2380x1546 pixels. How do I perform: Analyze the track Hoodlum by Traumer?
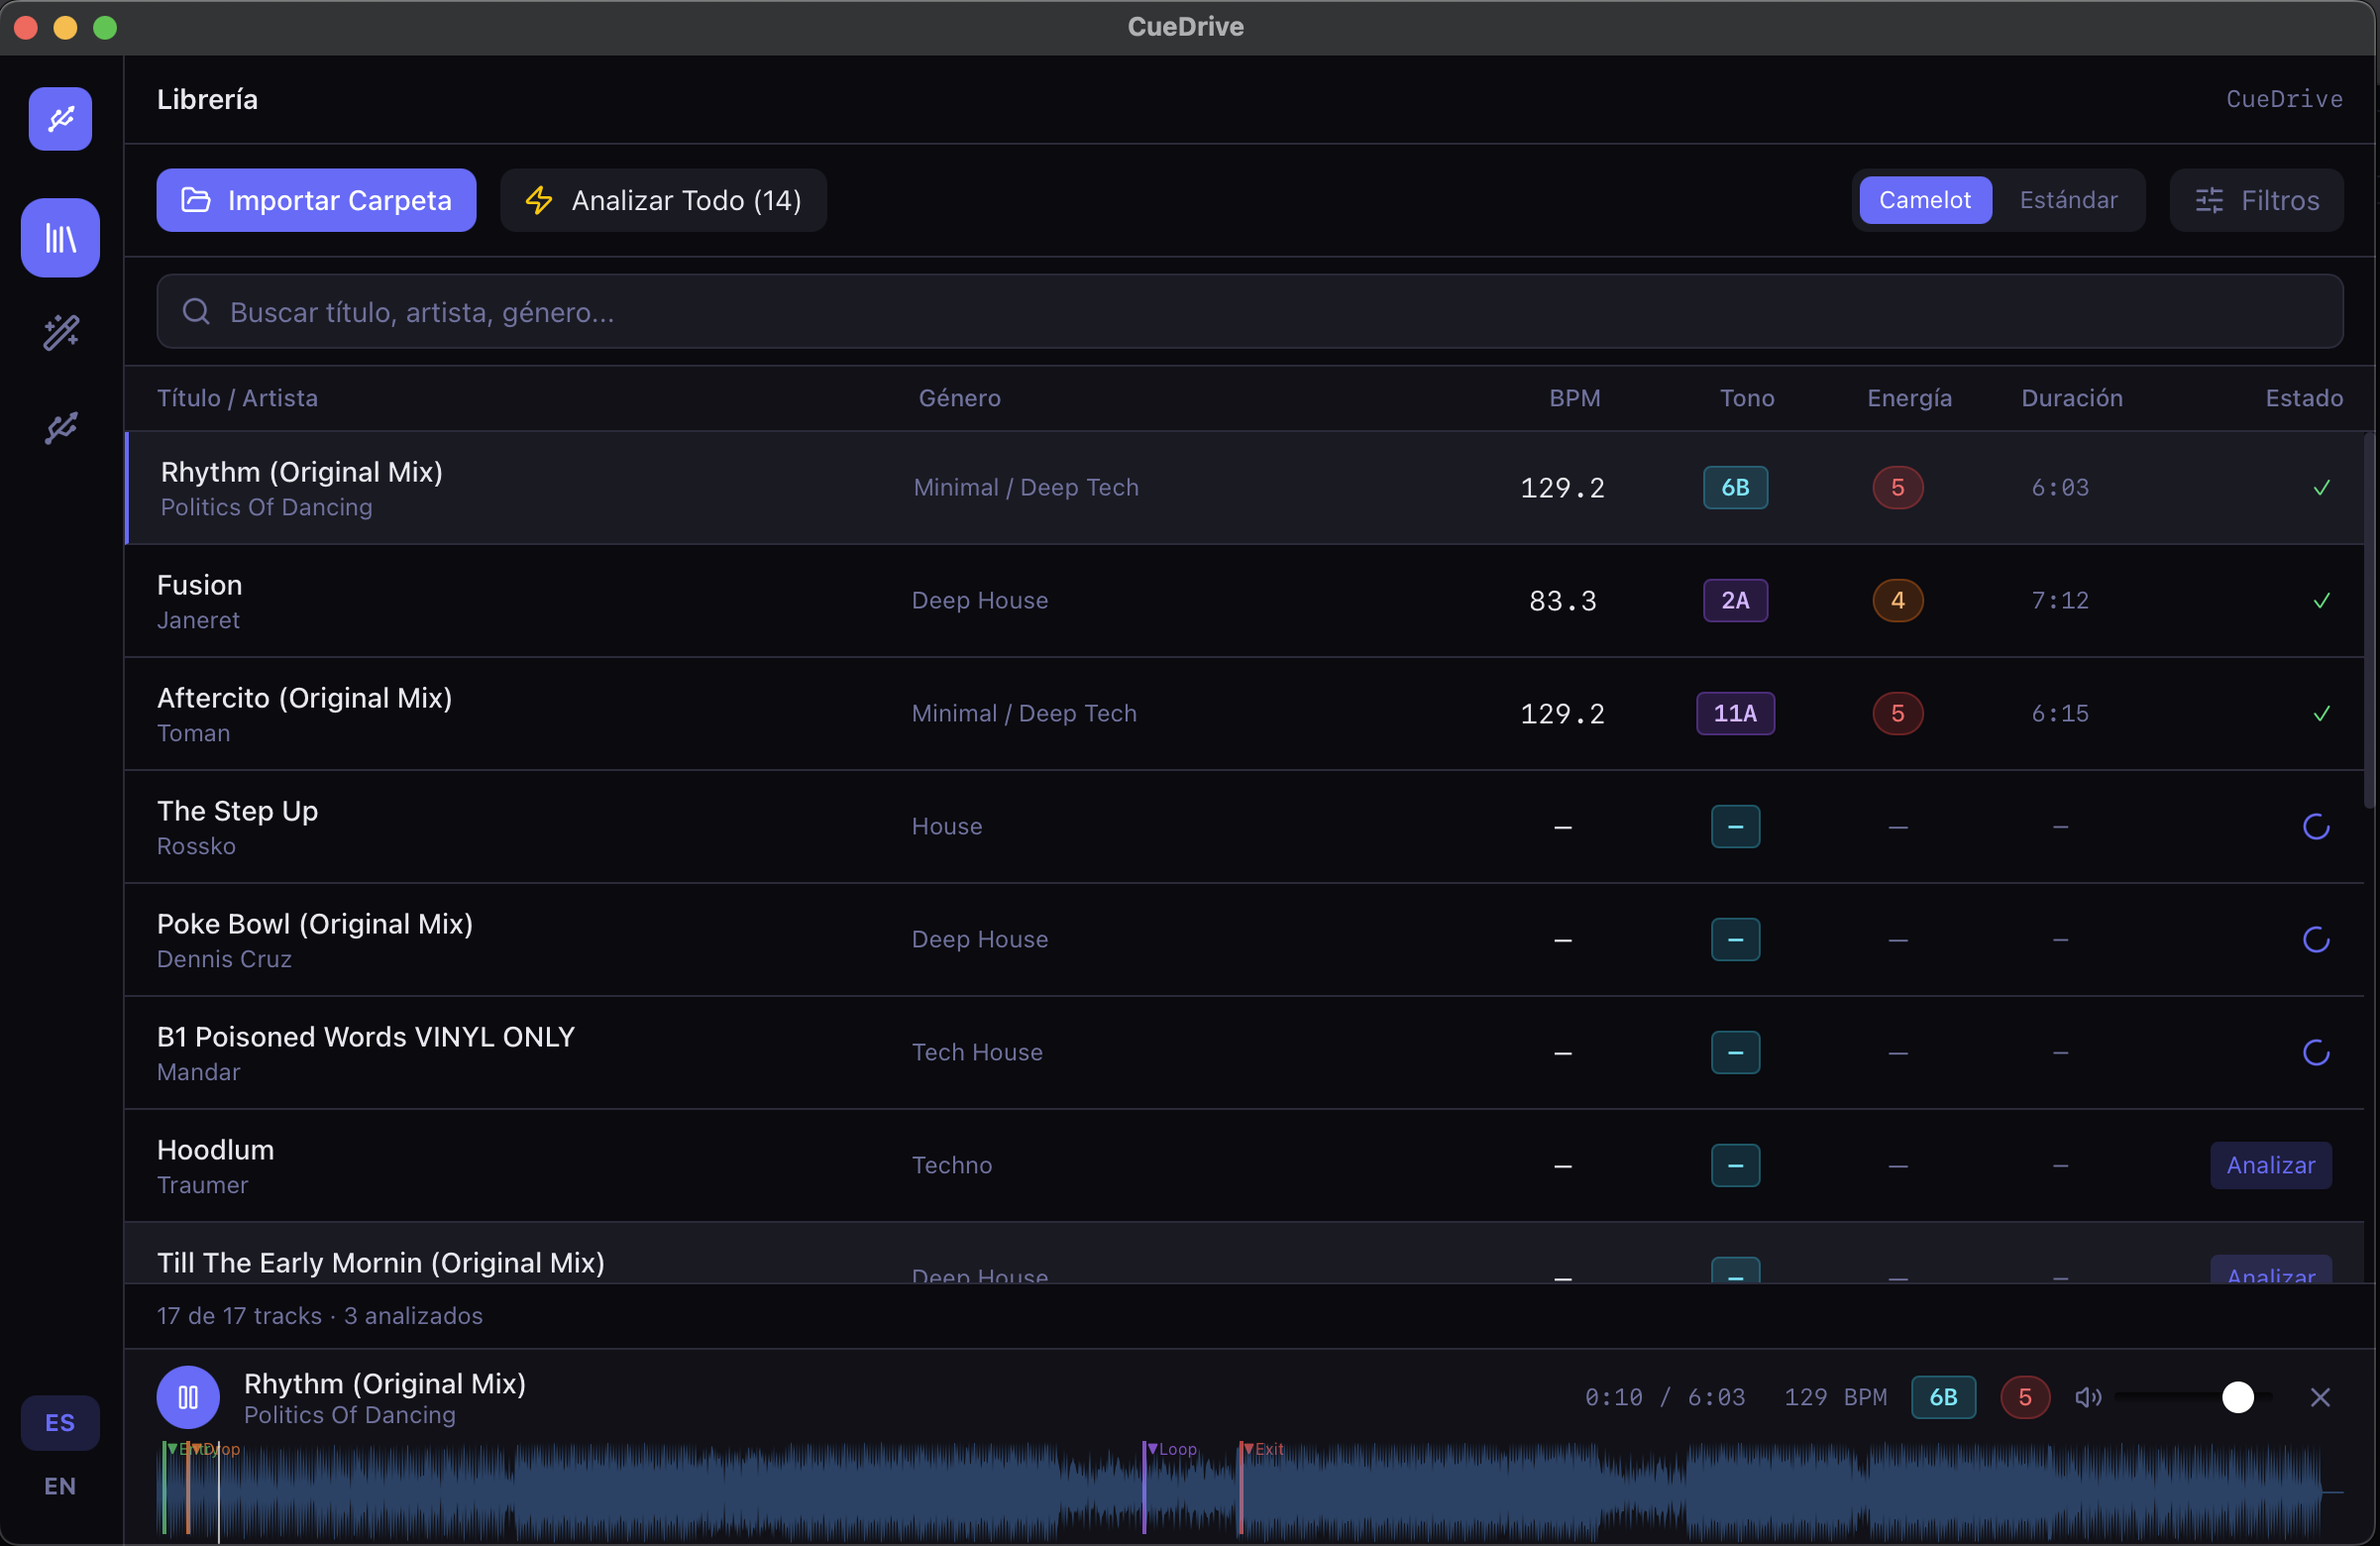click(2269, 1165)
